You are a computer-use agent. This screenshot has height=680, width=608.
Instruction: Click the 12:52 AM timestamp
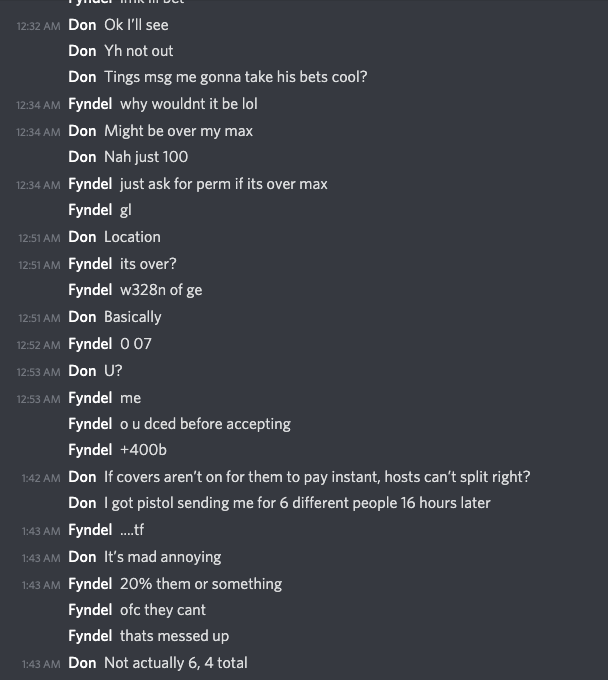pyautogui.click(x=38, y=345)
